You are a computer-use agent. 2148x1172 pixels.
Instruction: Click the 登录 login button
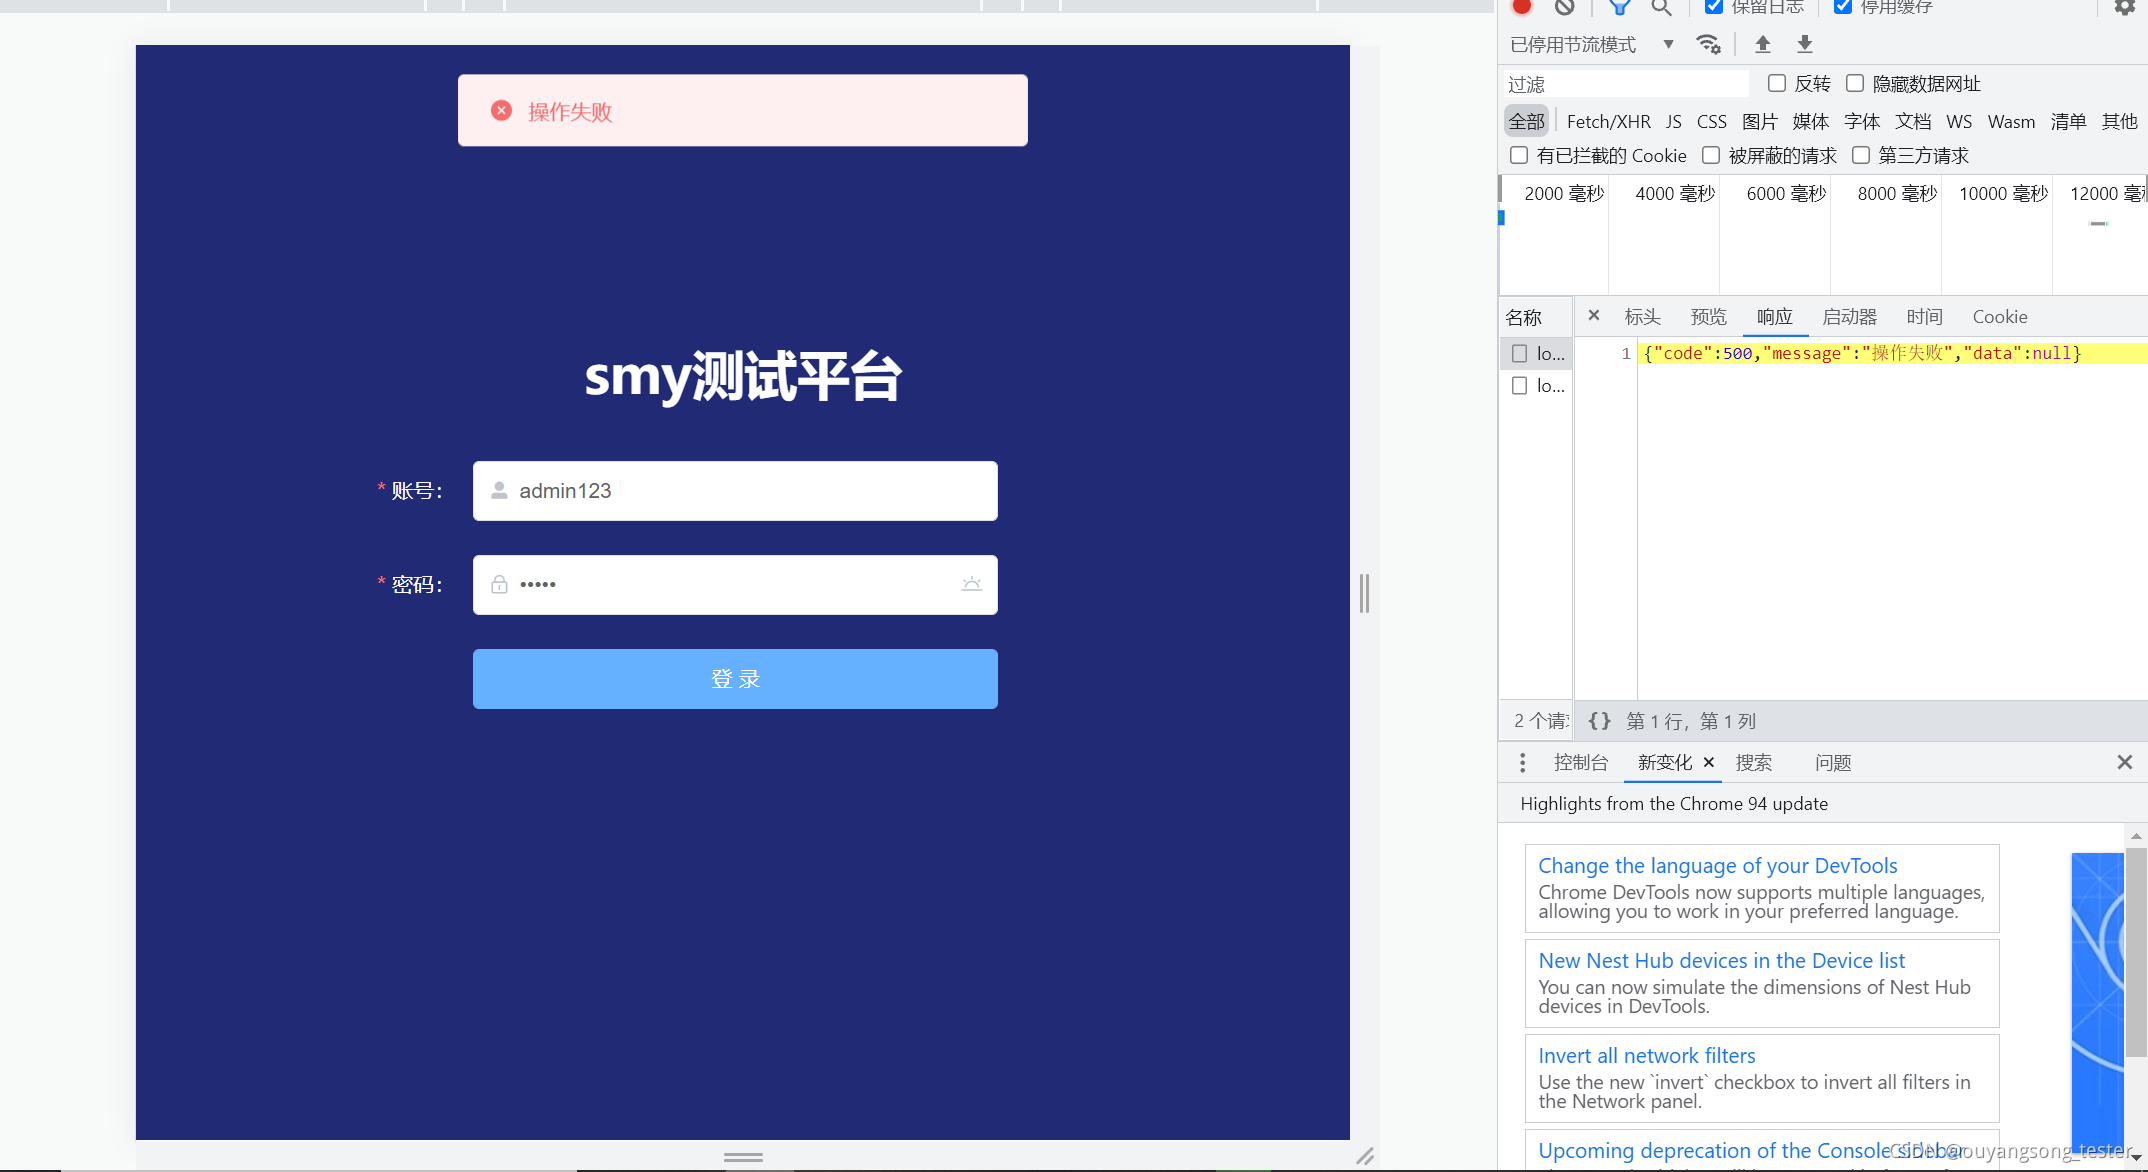(735, 679)
